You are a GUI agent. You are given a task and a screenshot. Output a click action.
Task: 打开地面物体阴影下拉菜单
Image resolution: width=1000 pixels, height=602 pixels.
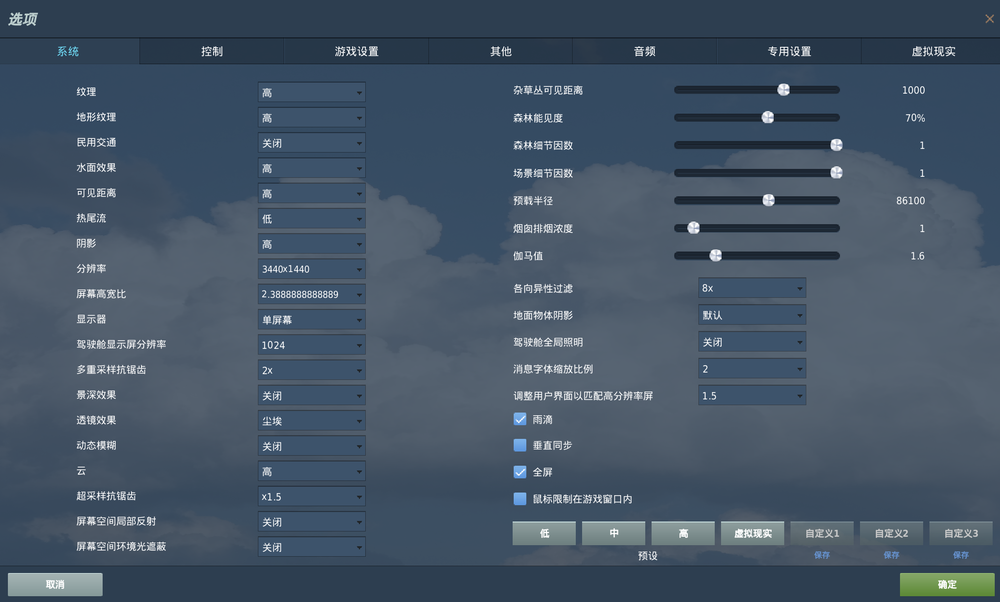click(752, 314)
